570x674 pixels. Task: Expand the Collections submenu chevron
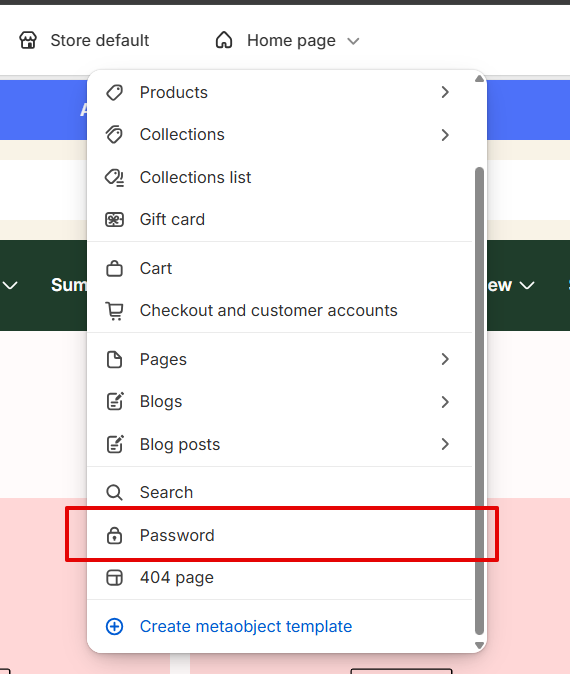pyautogui.click(x=445, y=135)
